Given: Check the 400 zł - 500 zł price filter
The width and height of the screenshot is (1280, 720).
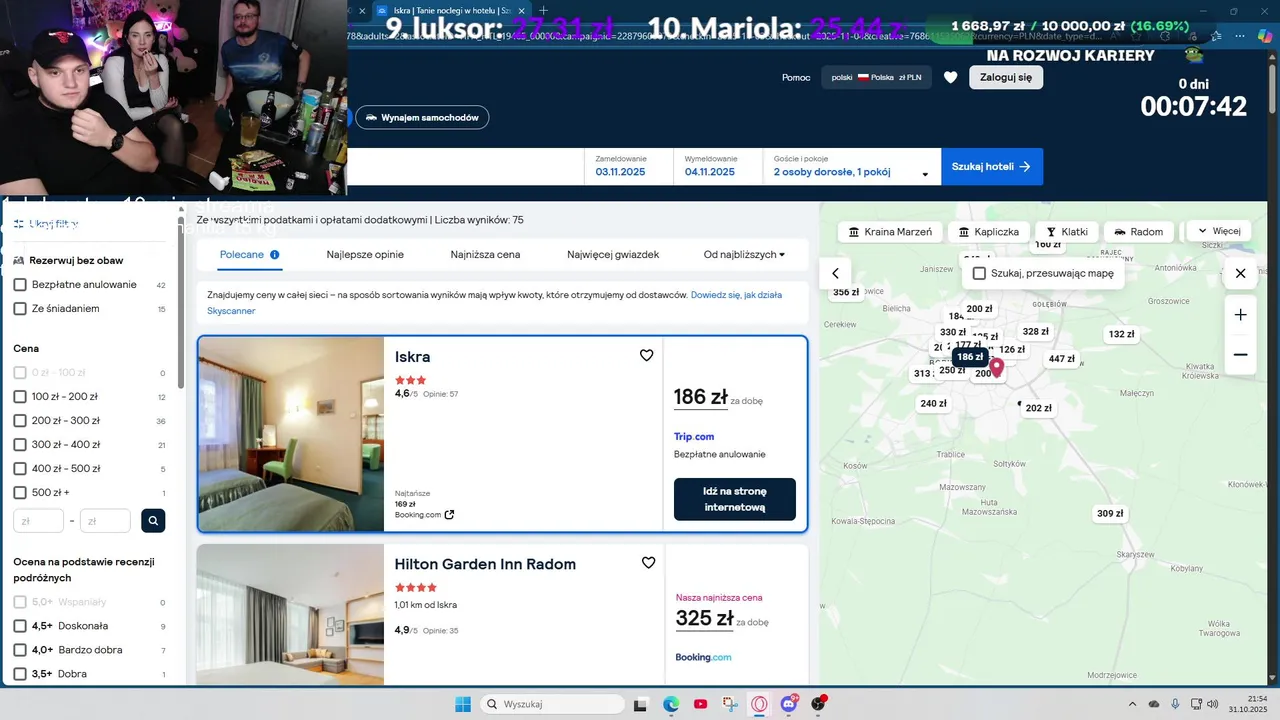Looking at the screenshot, I should coord(20,469).
